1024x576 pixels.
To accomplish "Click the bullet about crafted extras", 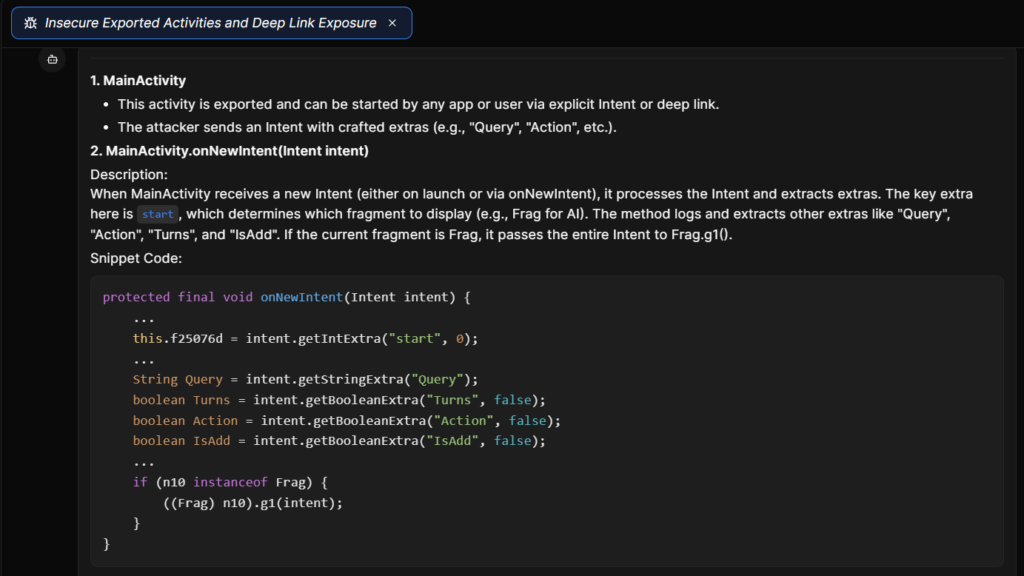I will 367,127.
